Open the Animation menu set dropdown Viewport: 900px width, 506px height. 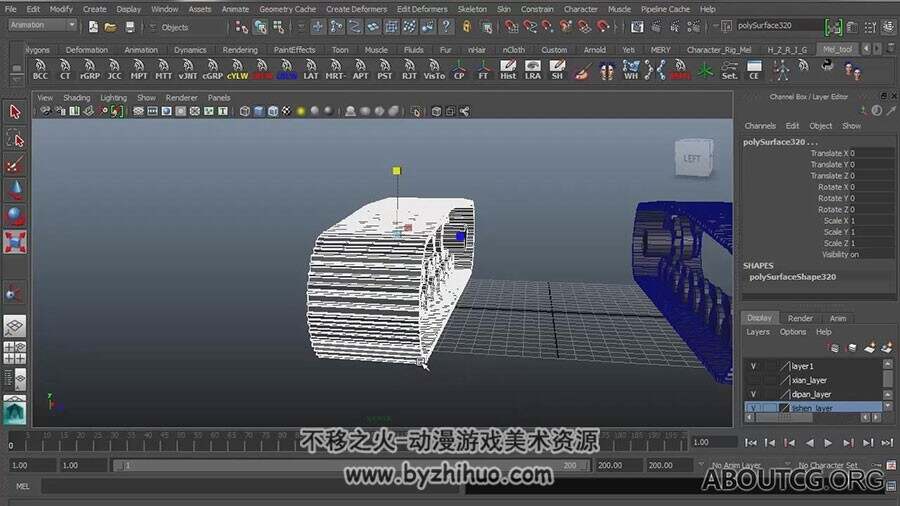(x=42, y=25)
